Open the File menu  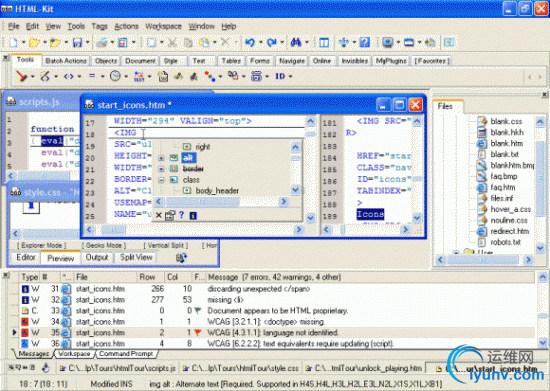pyautogui.click(x=14, y=26)
